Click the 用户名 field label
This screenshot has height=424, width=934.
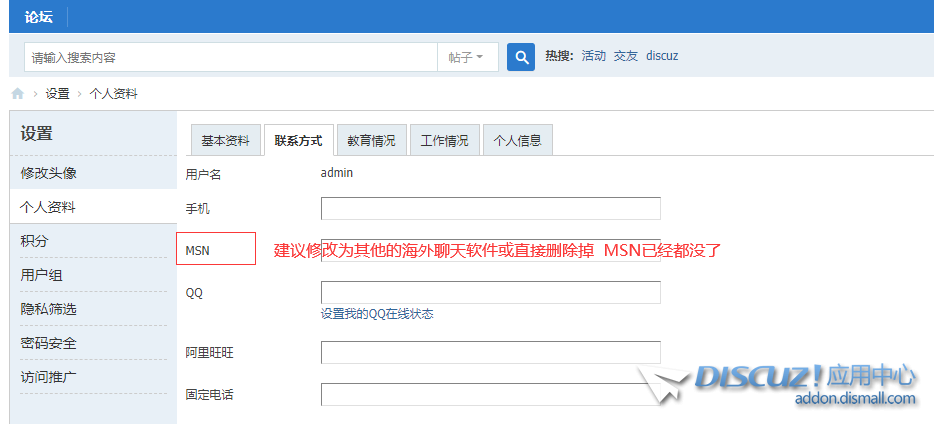203,174
